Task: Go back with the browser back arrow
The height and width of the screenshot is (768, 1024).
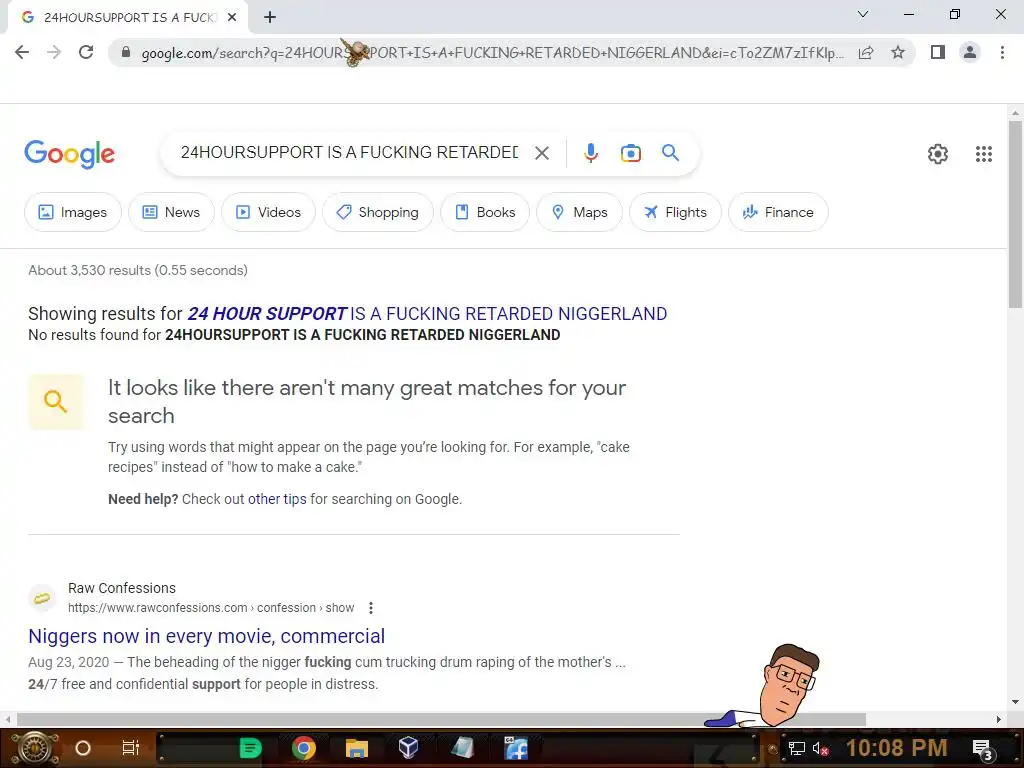Action: [22, 52]
